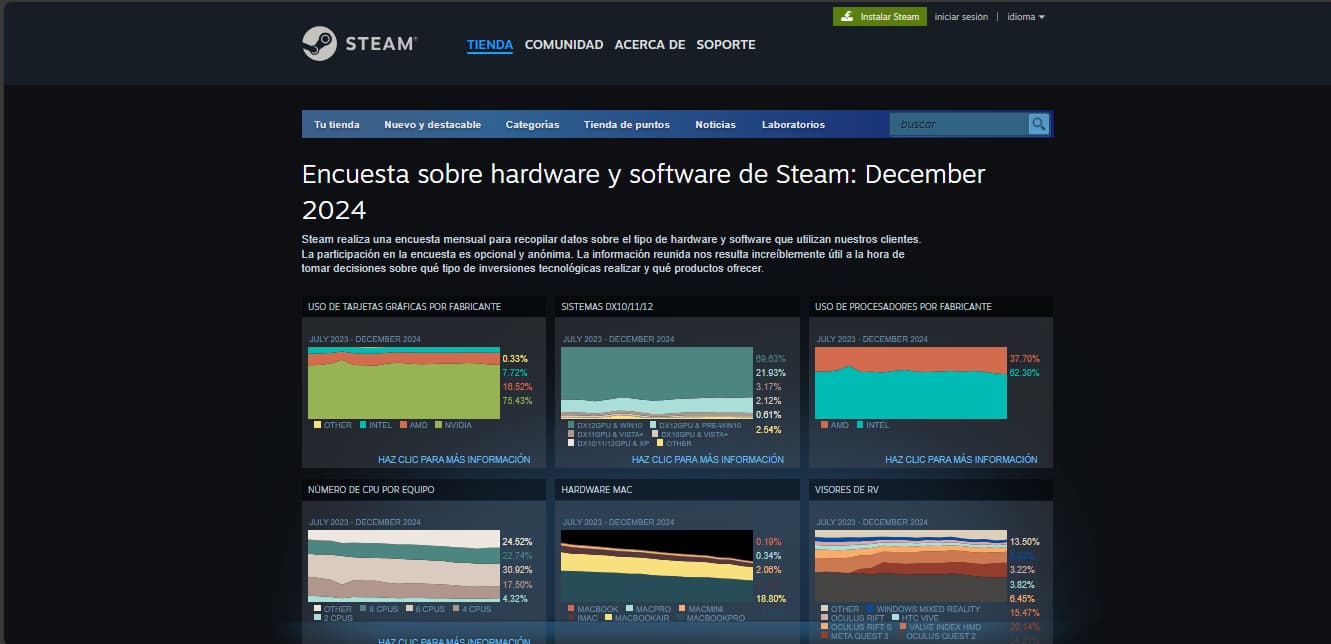Click the HARDWARE MAC heading
The image size is (1331, 644).
(x=596, y=490)
